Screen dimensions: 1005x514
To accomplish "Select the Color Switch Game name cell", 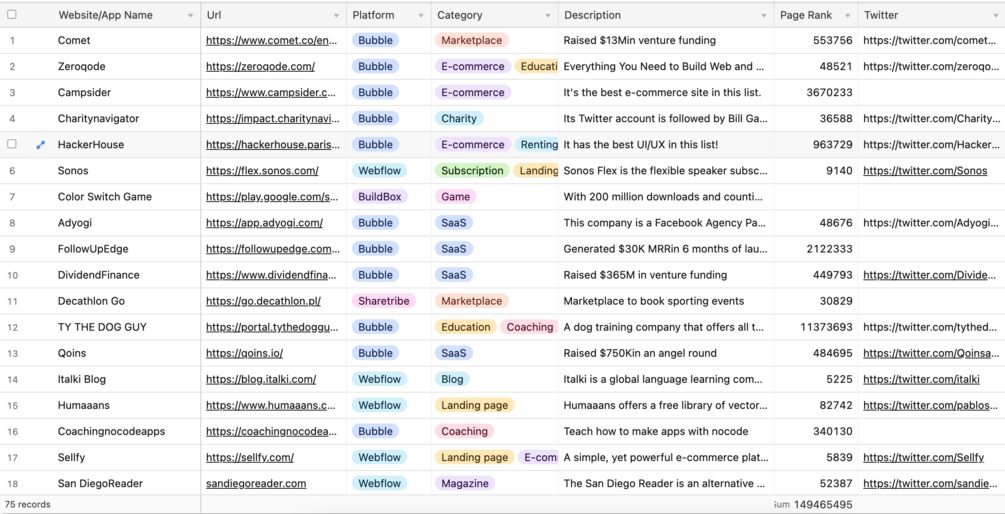I will coord(104,197).
